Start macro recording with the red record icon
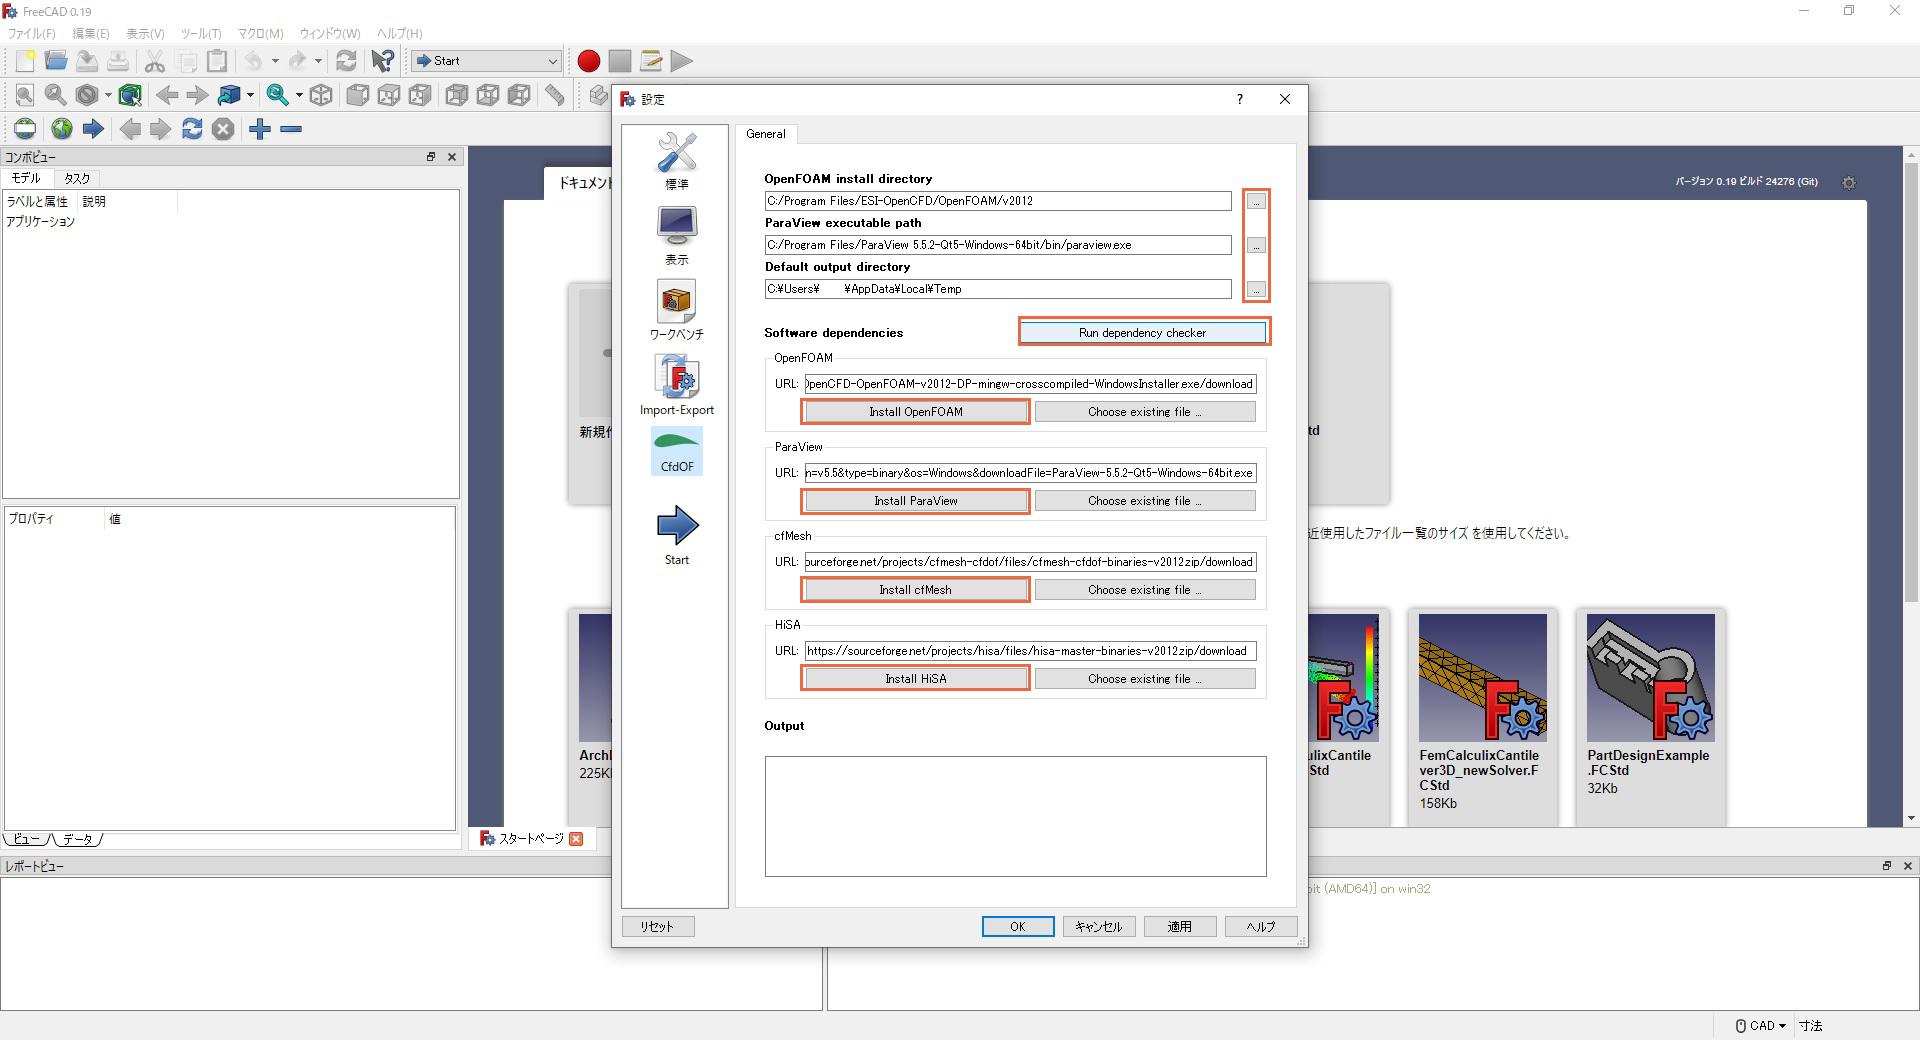The height and width of the screenshot is (1040, 1920). point(588,61)
